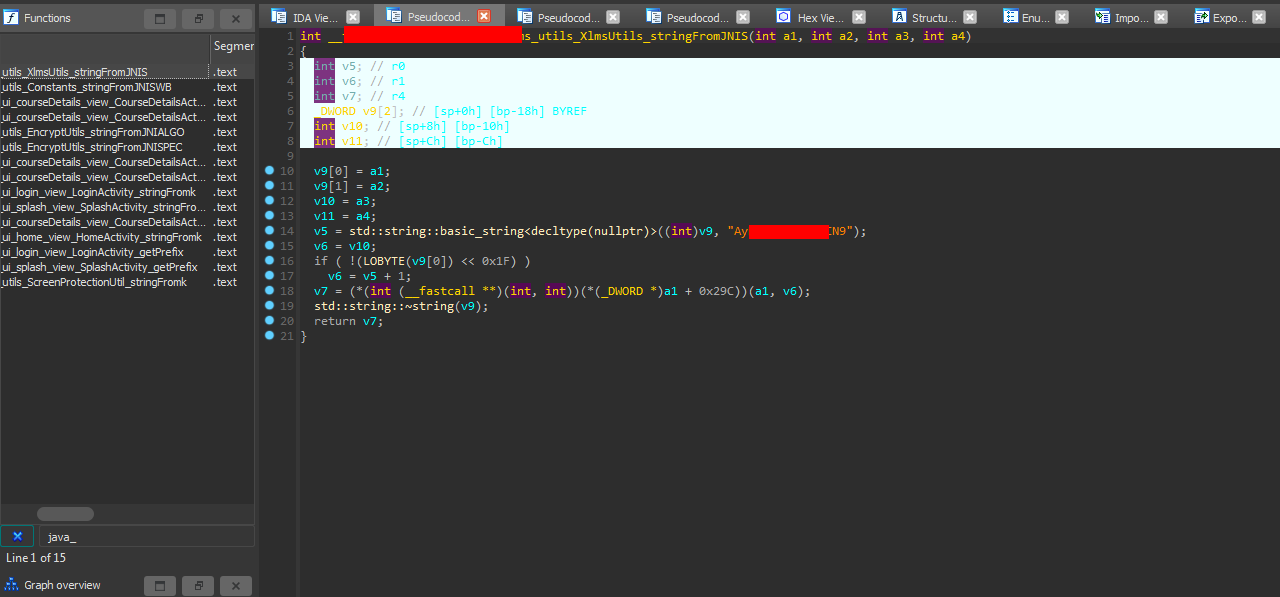Toggle breakpoint dot on line 15
Viewport: 1280px width, 597px height.
click(269, 246)
